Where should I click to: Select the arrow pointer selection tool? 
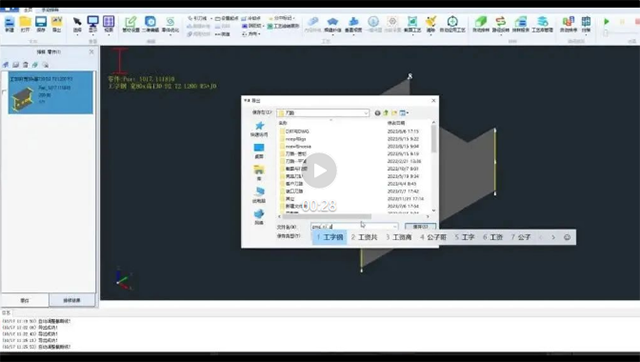click(77, 24)
